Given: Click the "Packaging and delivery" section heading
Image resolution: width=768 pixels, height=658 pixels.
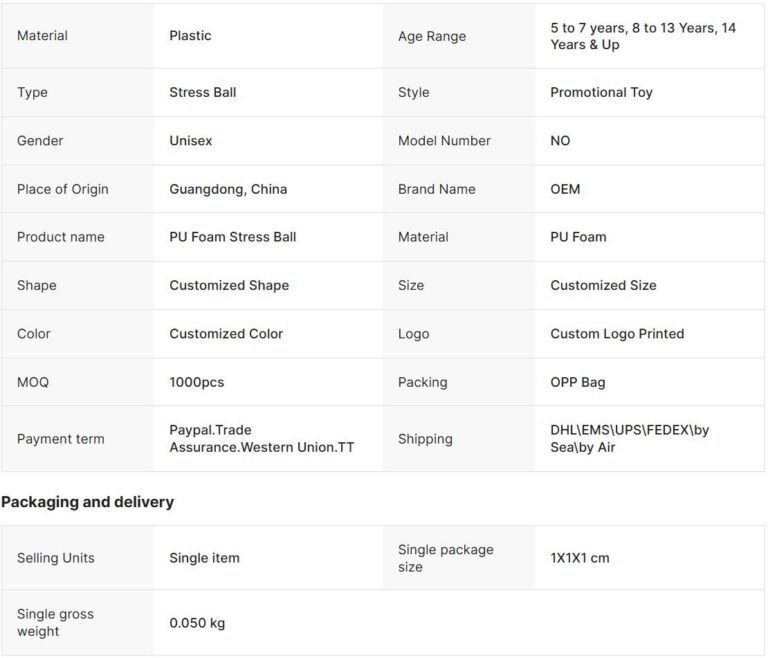Looking at the screenshot, I should 88,502.
